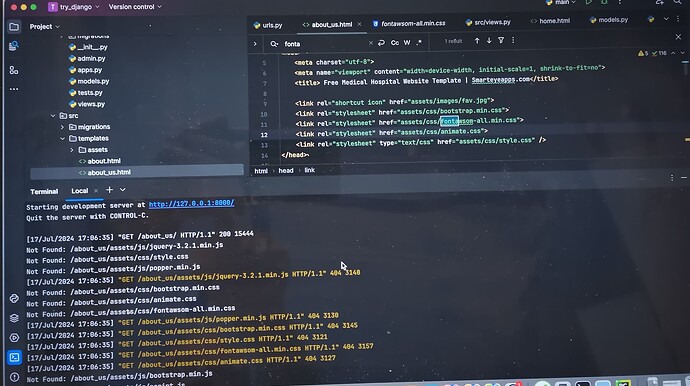Open the Services play-circle icon in sidebar
The image size is (690, 386).
(14, 338)
